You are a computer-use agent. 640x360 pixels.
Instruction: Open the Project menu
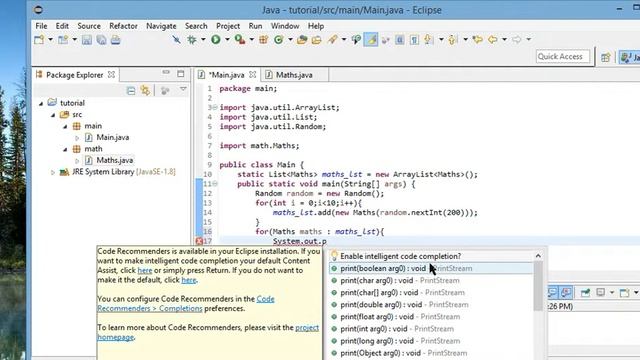pyautogui.click(x=228, y=26)
